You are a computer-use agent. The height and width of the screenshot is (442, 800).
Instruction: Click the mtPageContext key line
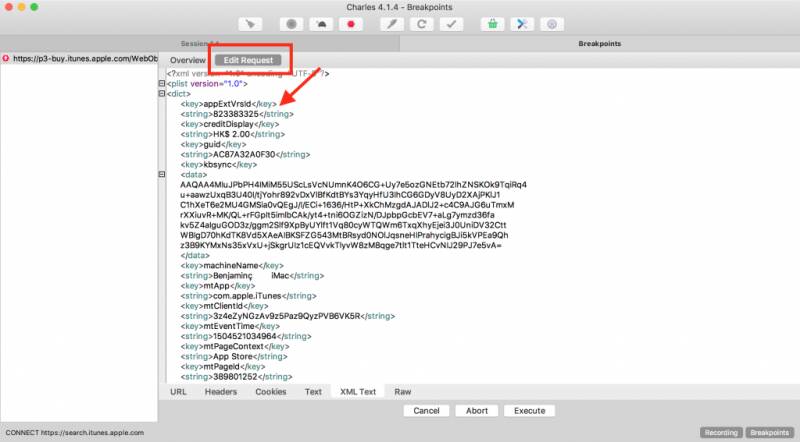click(235, 347)
